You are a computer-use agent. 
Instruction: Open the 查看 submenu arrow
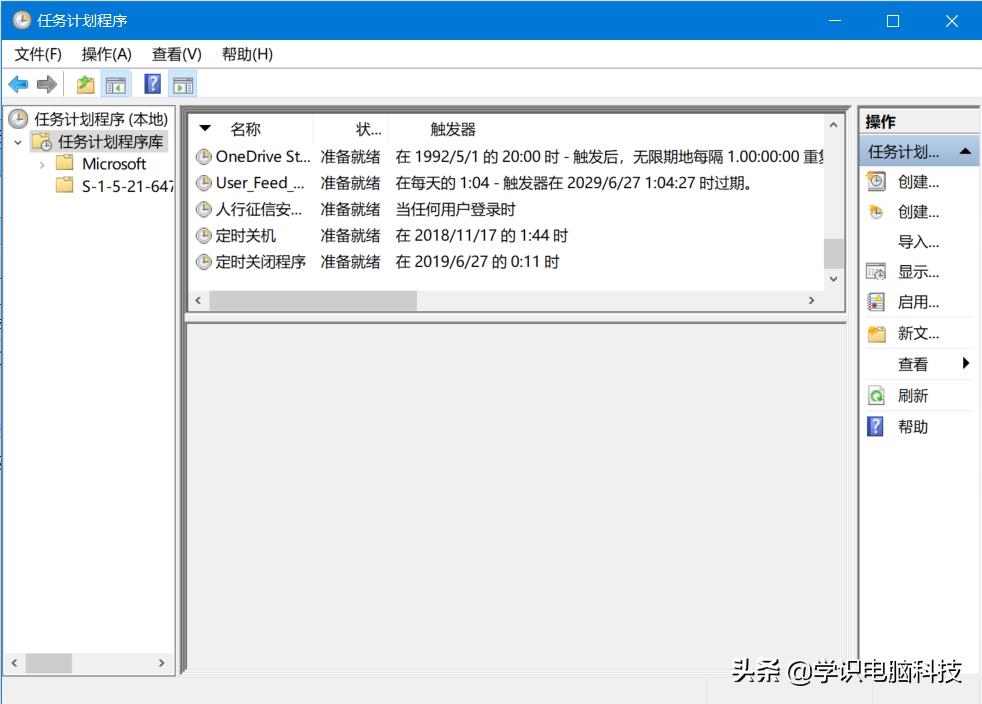[965, 364]
